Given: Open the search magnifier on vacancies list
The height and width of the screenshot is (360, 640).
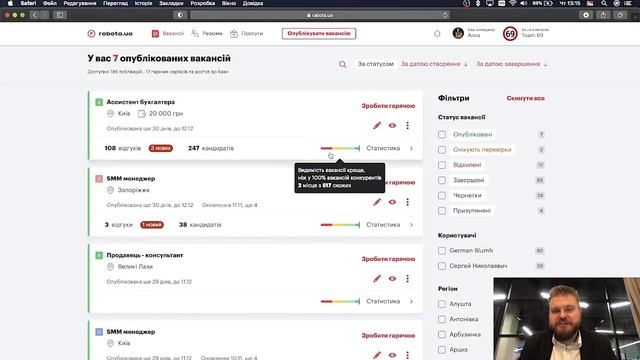Looking at the screenshot, I should pos(342,64).
